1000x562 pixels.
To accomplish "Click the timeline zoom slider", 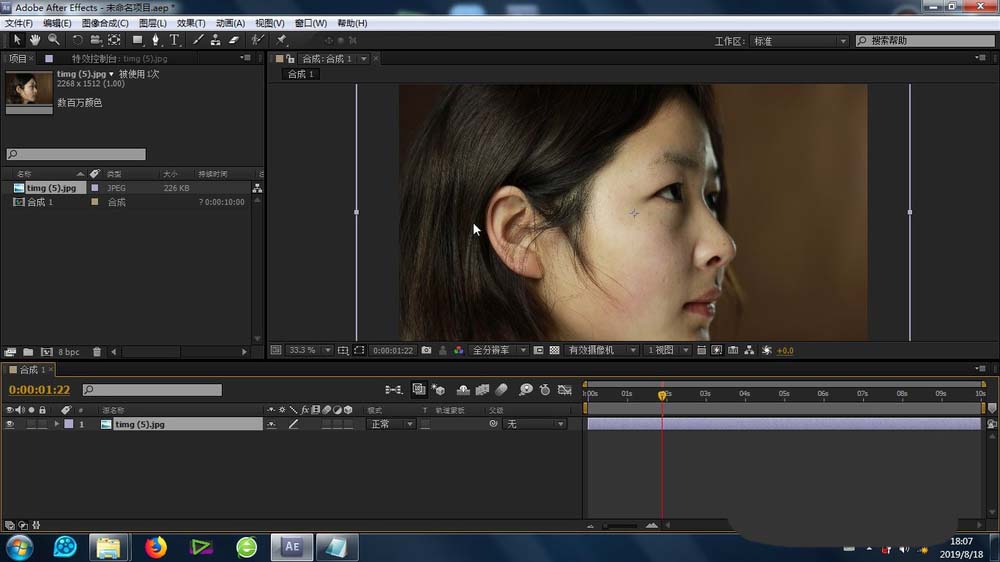I will tap(621, 526).
